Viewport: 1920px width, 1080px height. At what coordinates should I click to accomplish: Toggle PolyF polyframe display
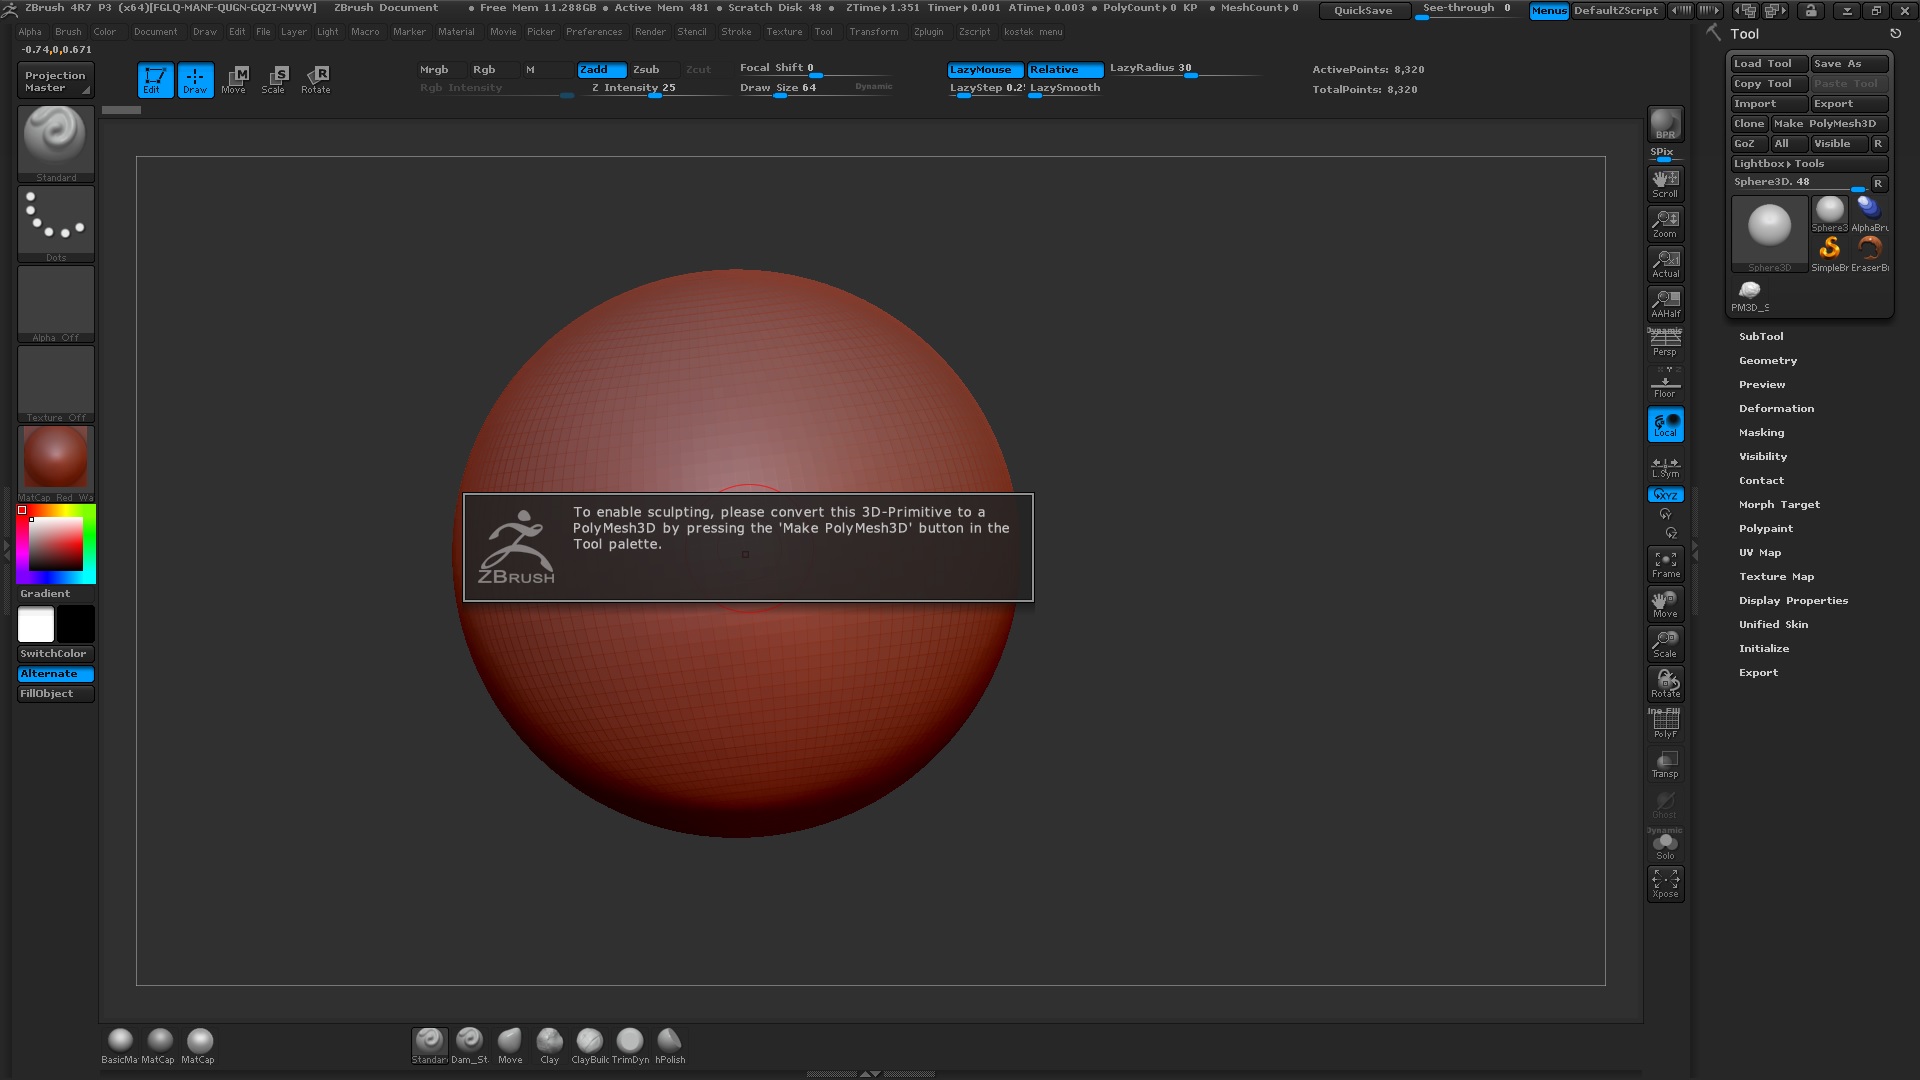click(x=1665, y=724)
